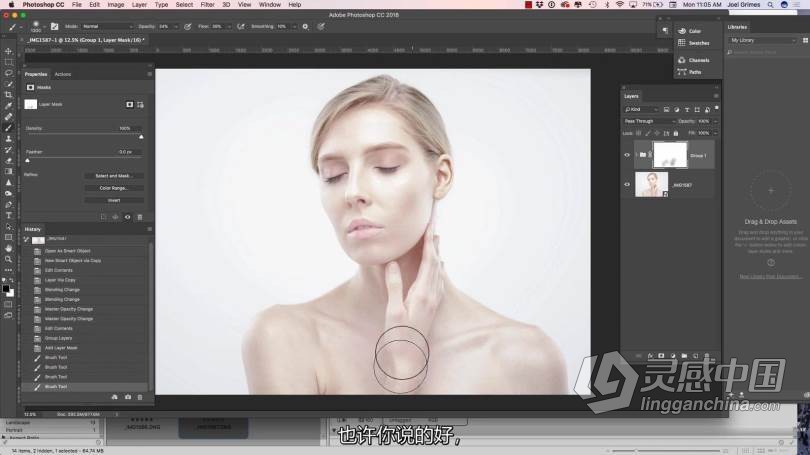This screenshot has width=810, height=455.
Task: Select the Crop tool
Action: 8,95
